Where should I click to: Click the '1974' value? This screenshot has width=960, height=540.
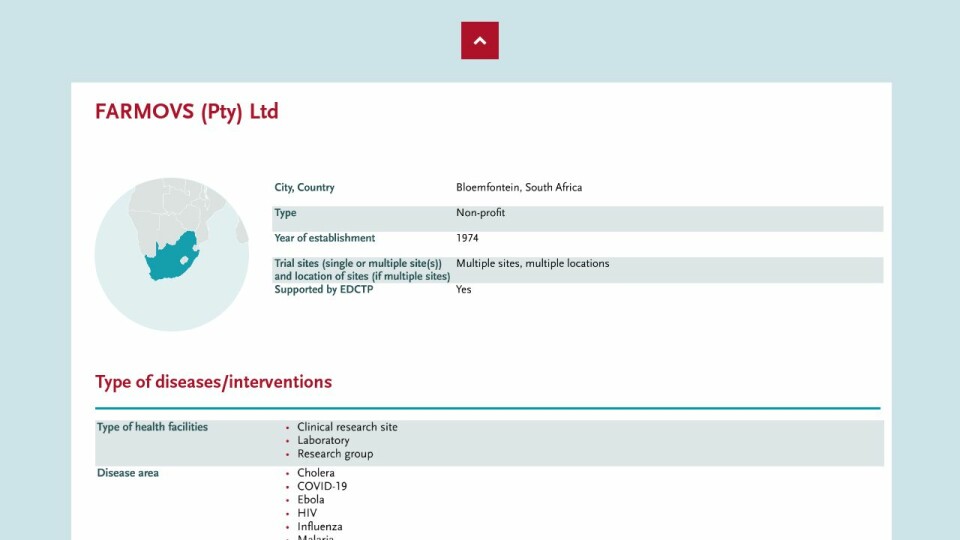click(x=467, y=238)
